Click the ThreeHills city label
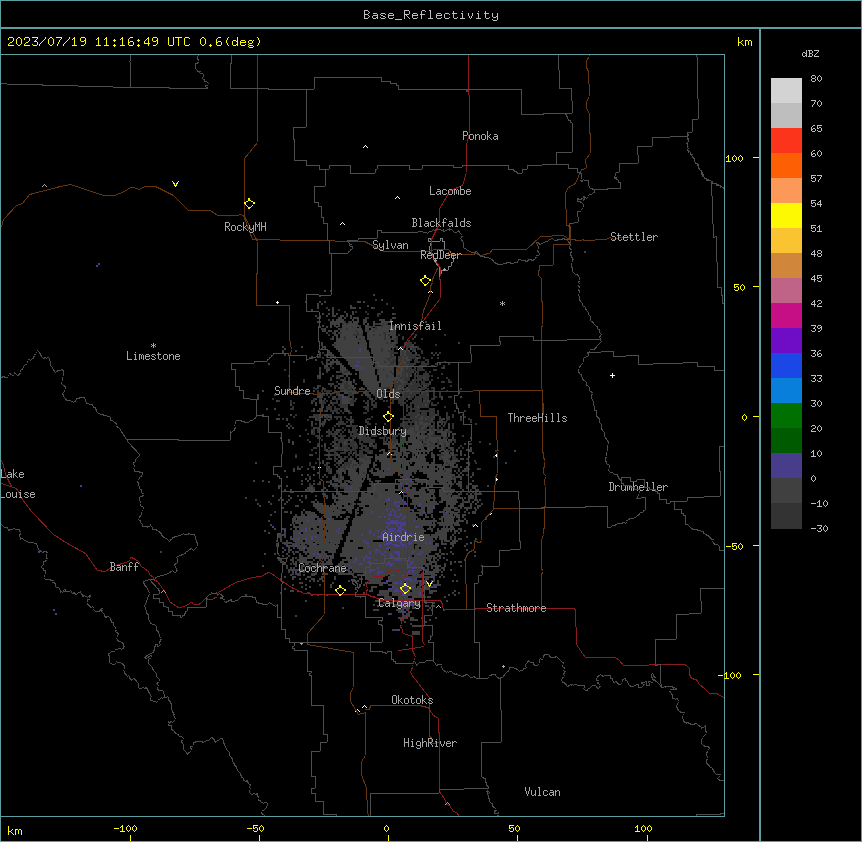Screen dimensions: 862x842 (537, 418)
